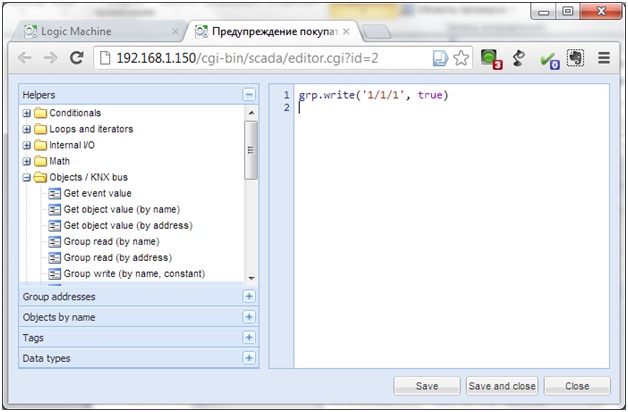Click the Loops and iterators folder icon
This screenshot has width=628, height=412.
tap(40, 129)
